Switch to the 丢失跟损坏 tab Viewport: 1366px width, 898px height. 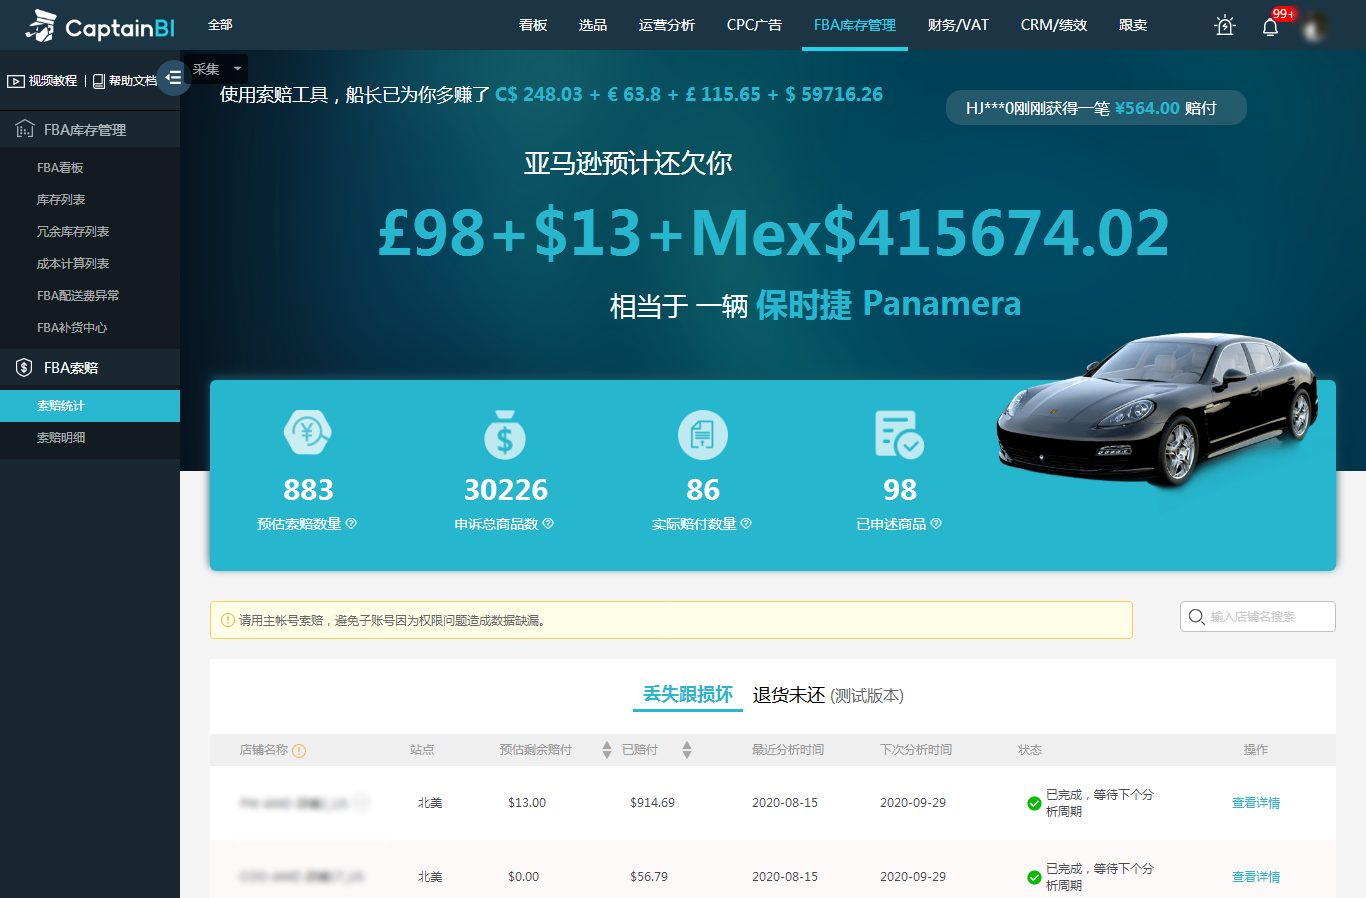[688, 694]
